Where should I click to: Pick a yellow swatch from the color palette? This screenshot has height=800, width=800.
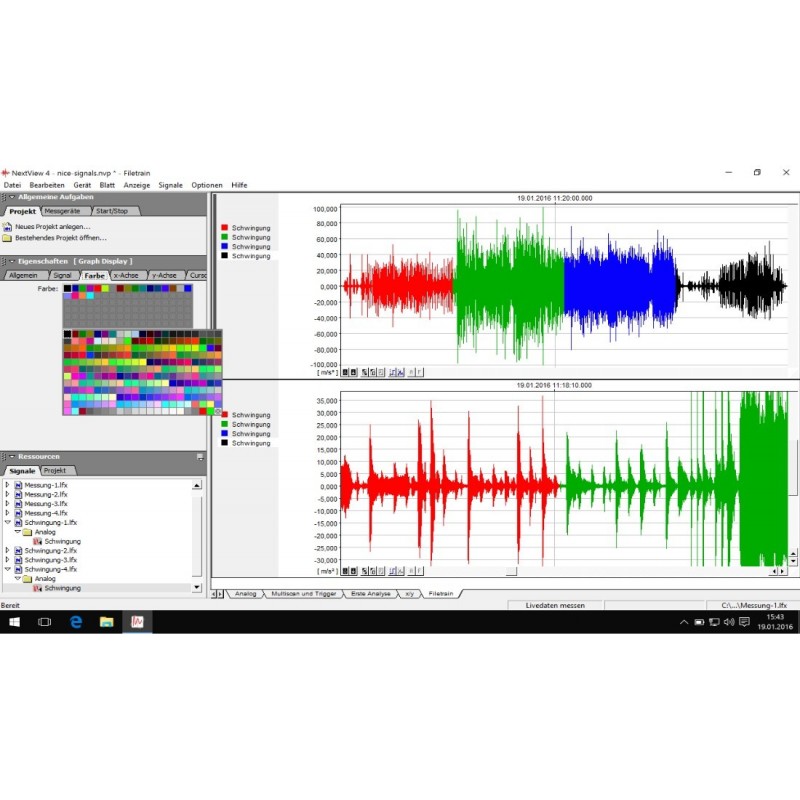click(x=143, y=360)
